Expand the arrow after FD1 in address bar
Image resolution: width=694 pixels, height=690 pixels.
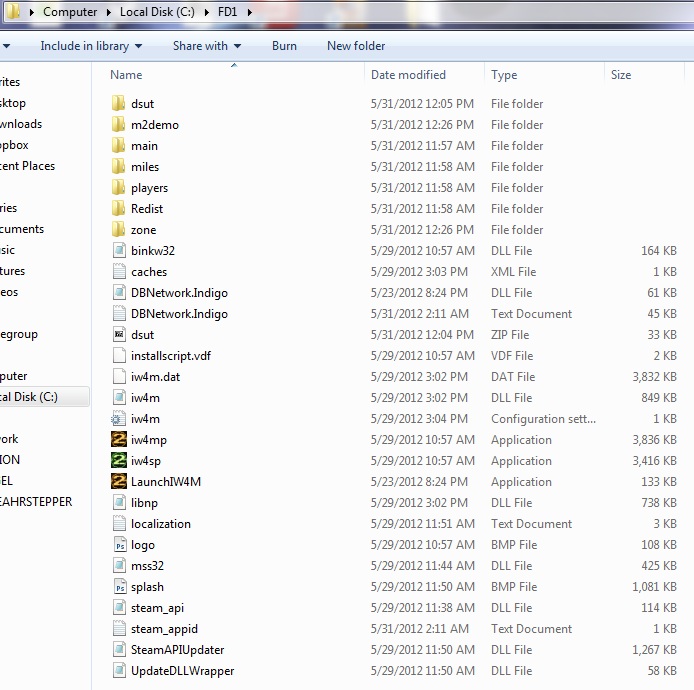[250, 12]
